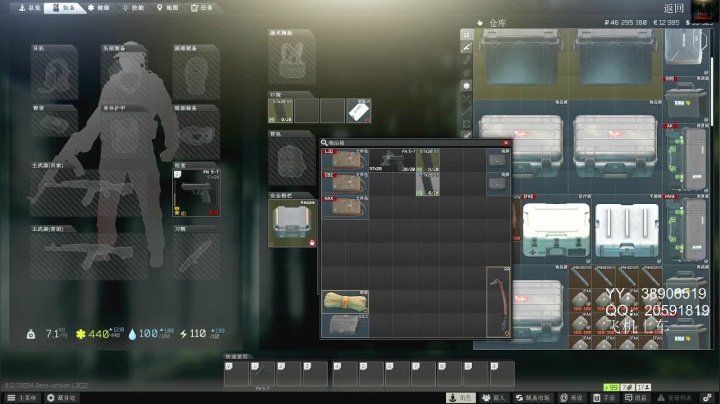Click the 角色 character button

coord(461,398)
